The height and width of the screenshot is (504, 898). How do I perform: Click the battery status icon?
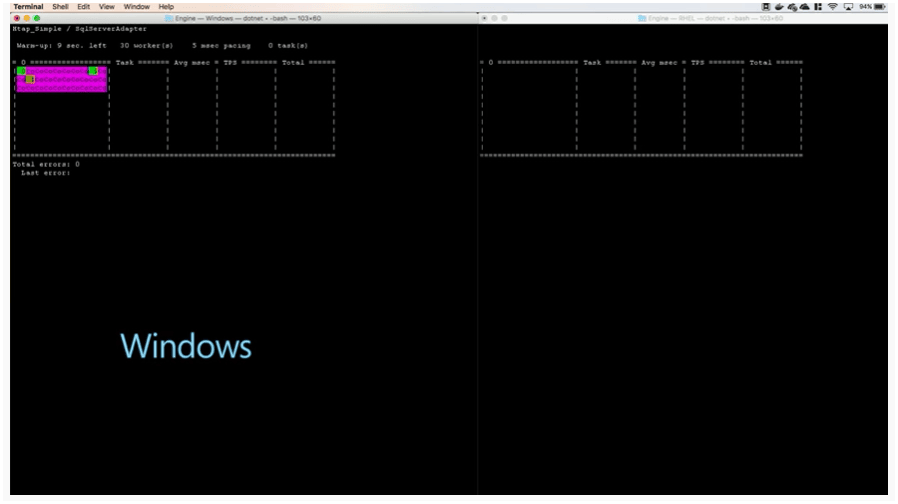[880, 7]
